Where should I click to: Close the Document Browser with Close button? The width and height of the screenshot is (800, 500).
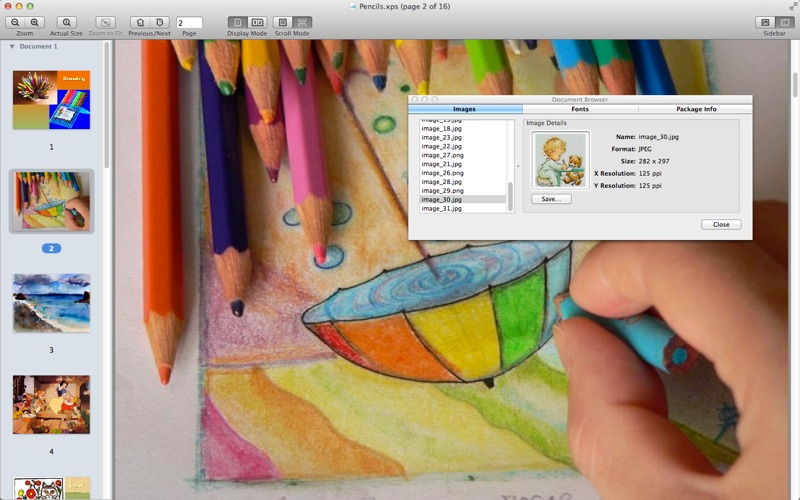[720, 224]
